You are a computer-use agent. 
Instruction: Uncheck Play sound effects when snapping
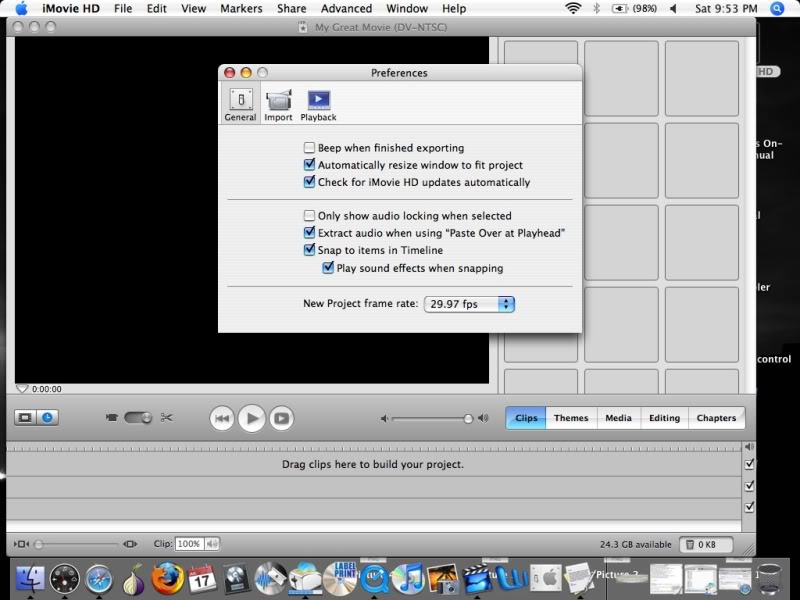point(328,268)
